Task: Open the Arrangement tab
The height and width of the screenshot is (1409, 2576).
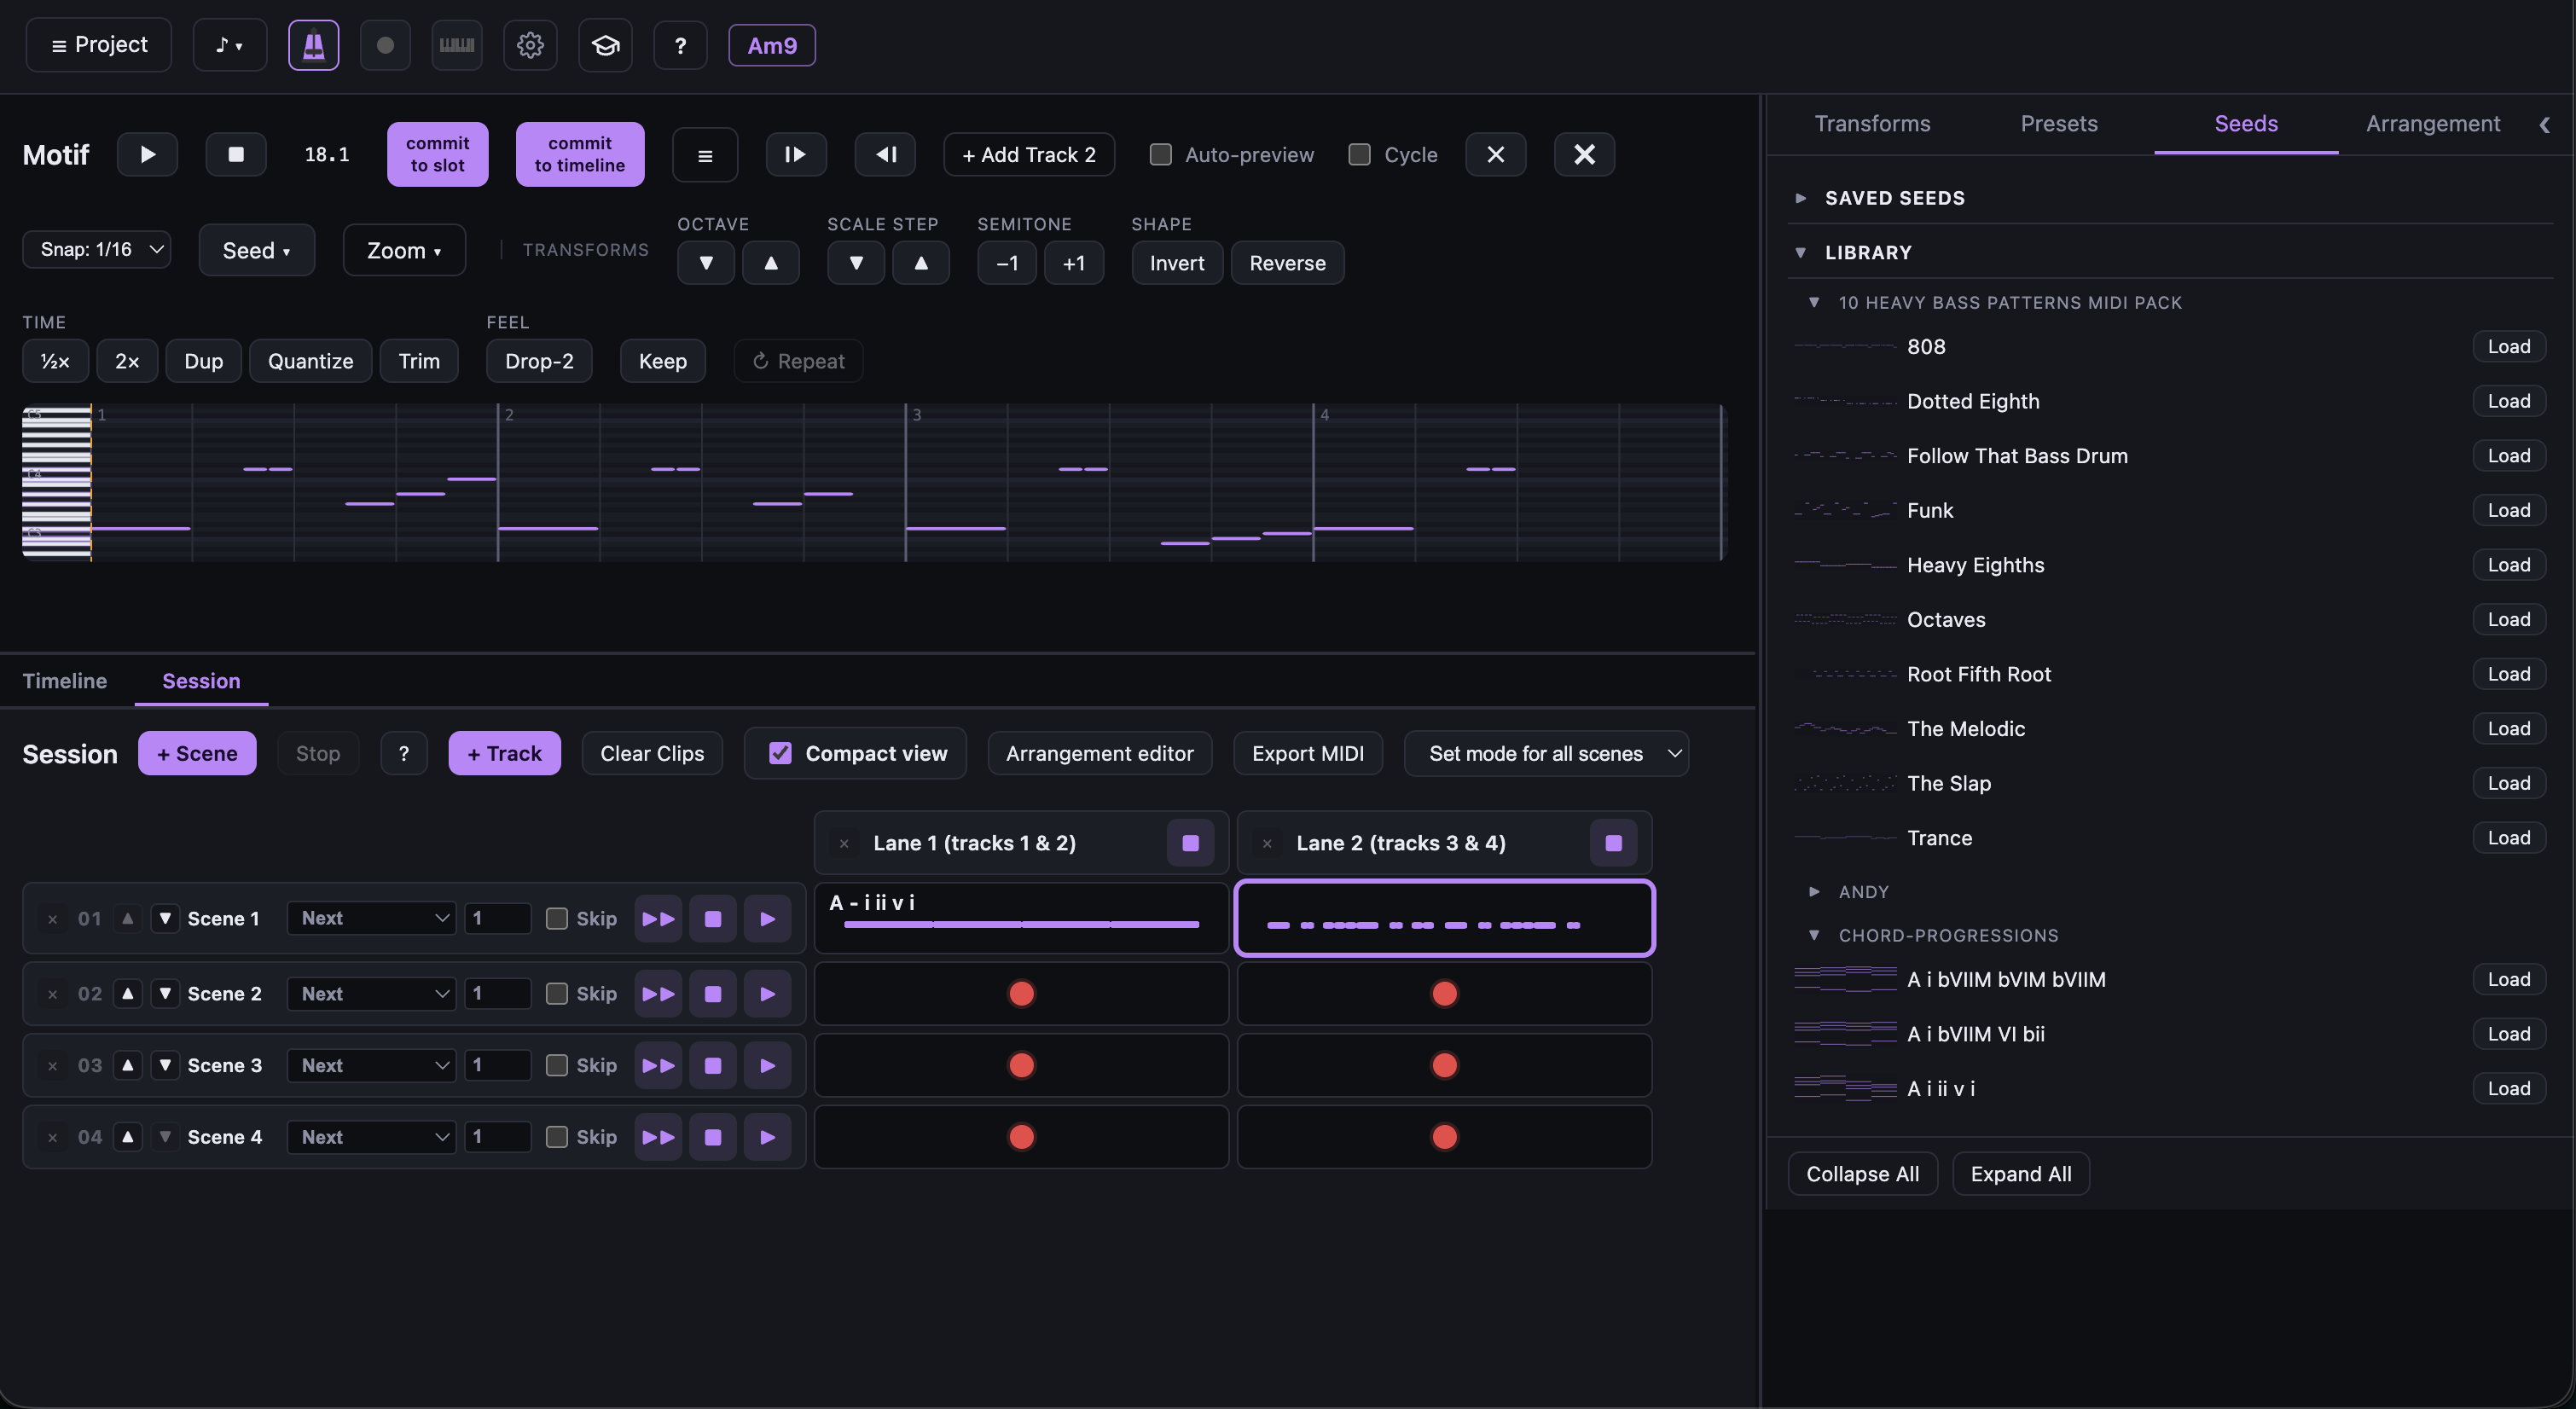Action: pyautogui.click(x=2432, y=124)
